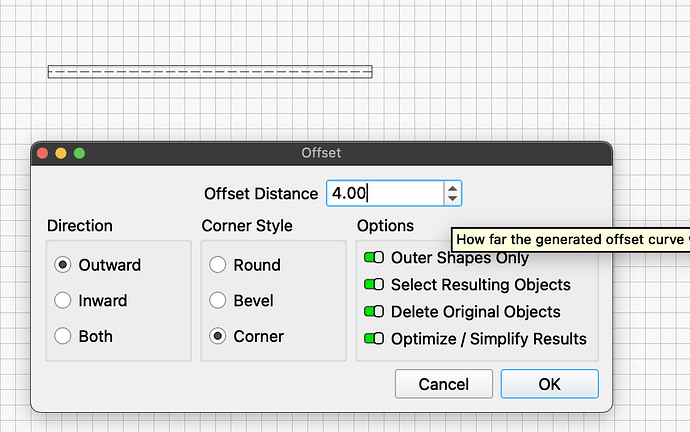Pick the Round corner style
Screen dimensions: 690x432
217,265
